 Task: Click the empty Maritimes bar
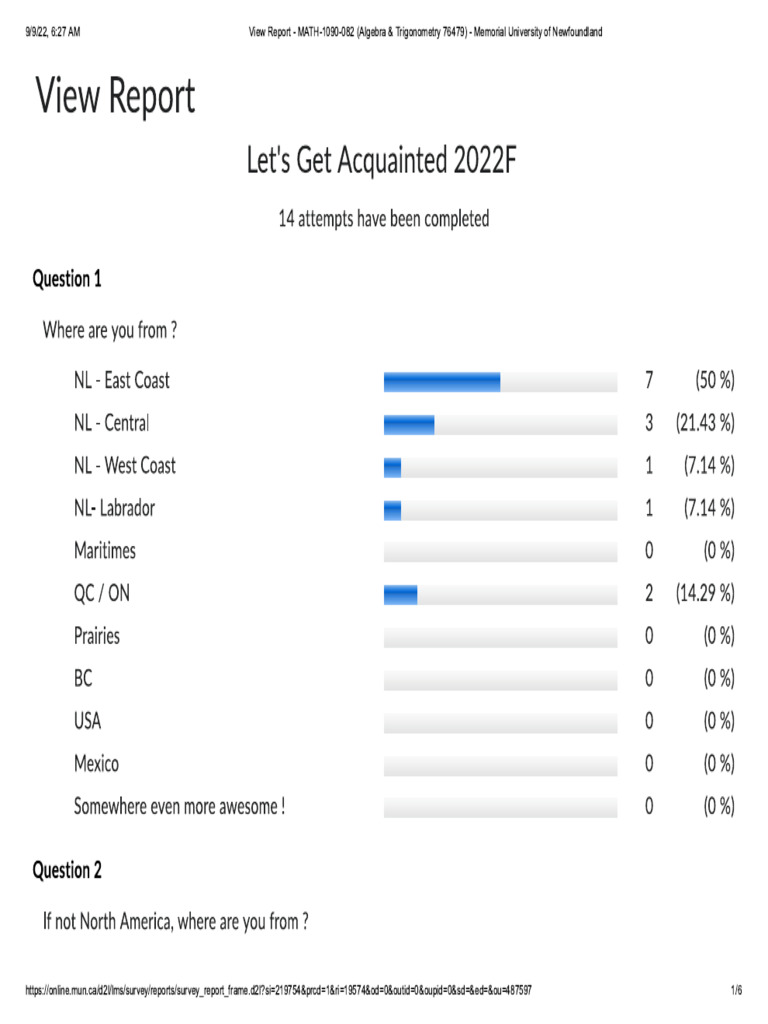coord(500,551)
